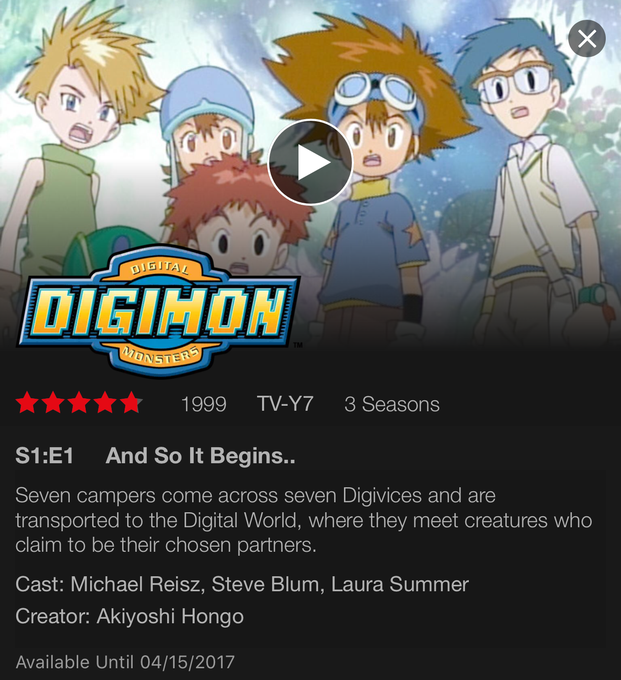Click the S1:E1 episode indicator

[45, 456]
